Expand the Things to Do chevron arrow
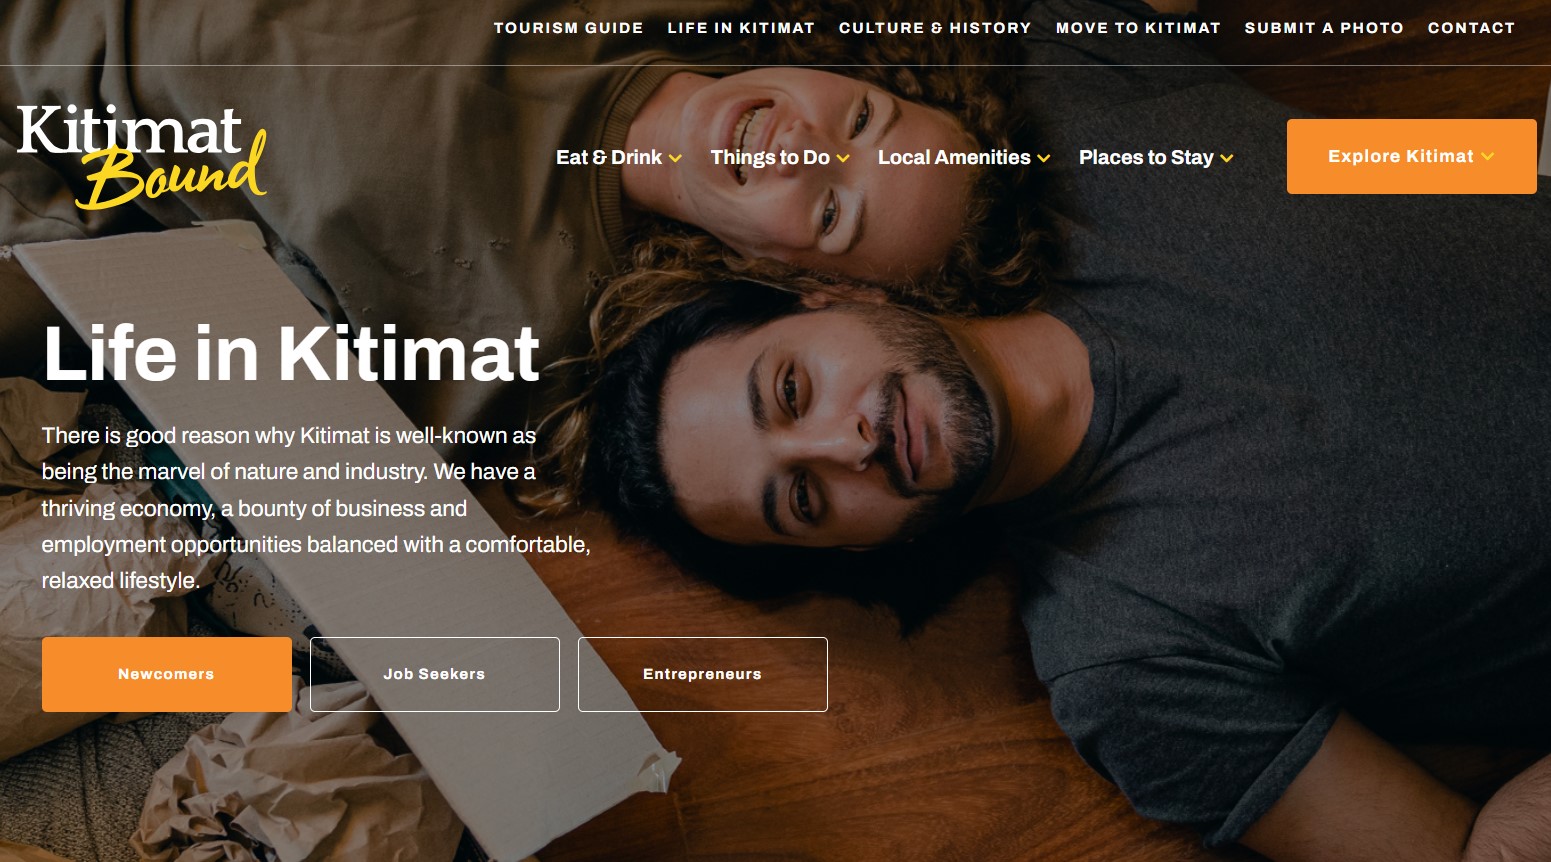 click(843, 158)
